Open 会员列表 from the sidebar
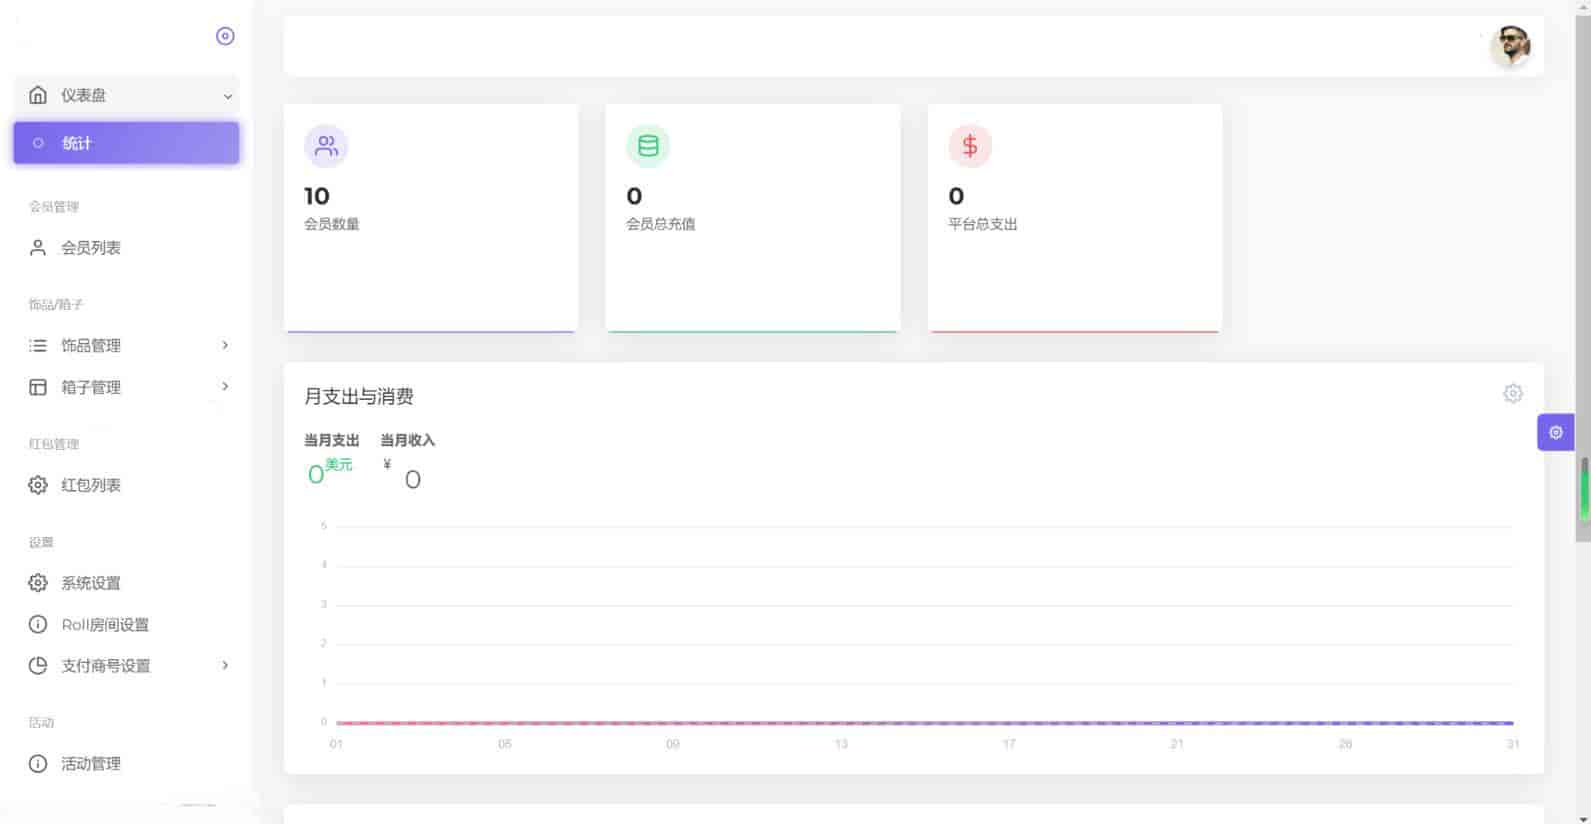Image resolution: width=1591 pixels, height=824 pixels. pos(90,248)
